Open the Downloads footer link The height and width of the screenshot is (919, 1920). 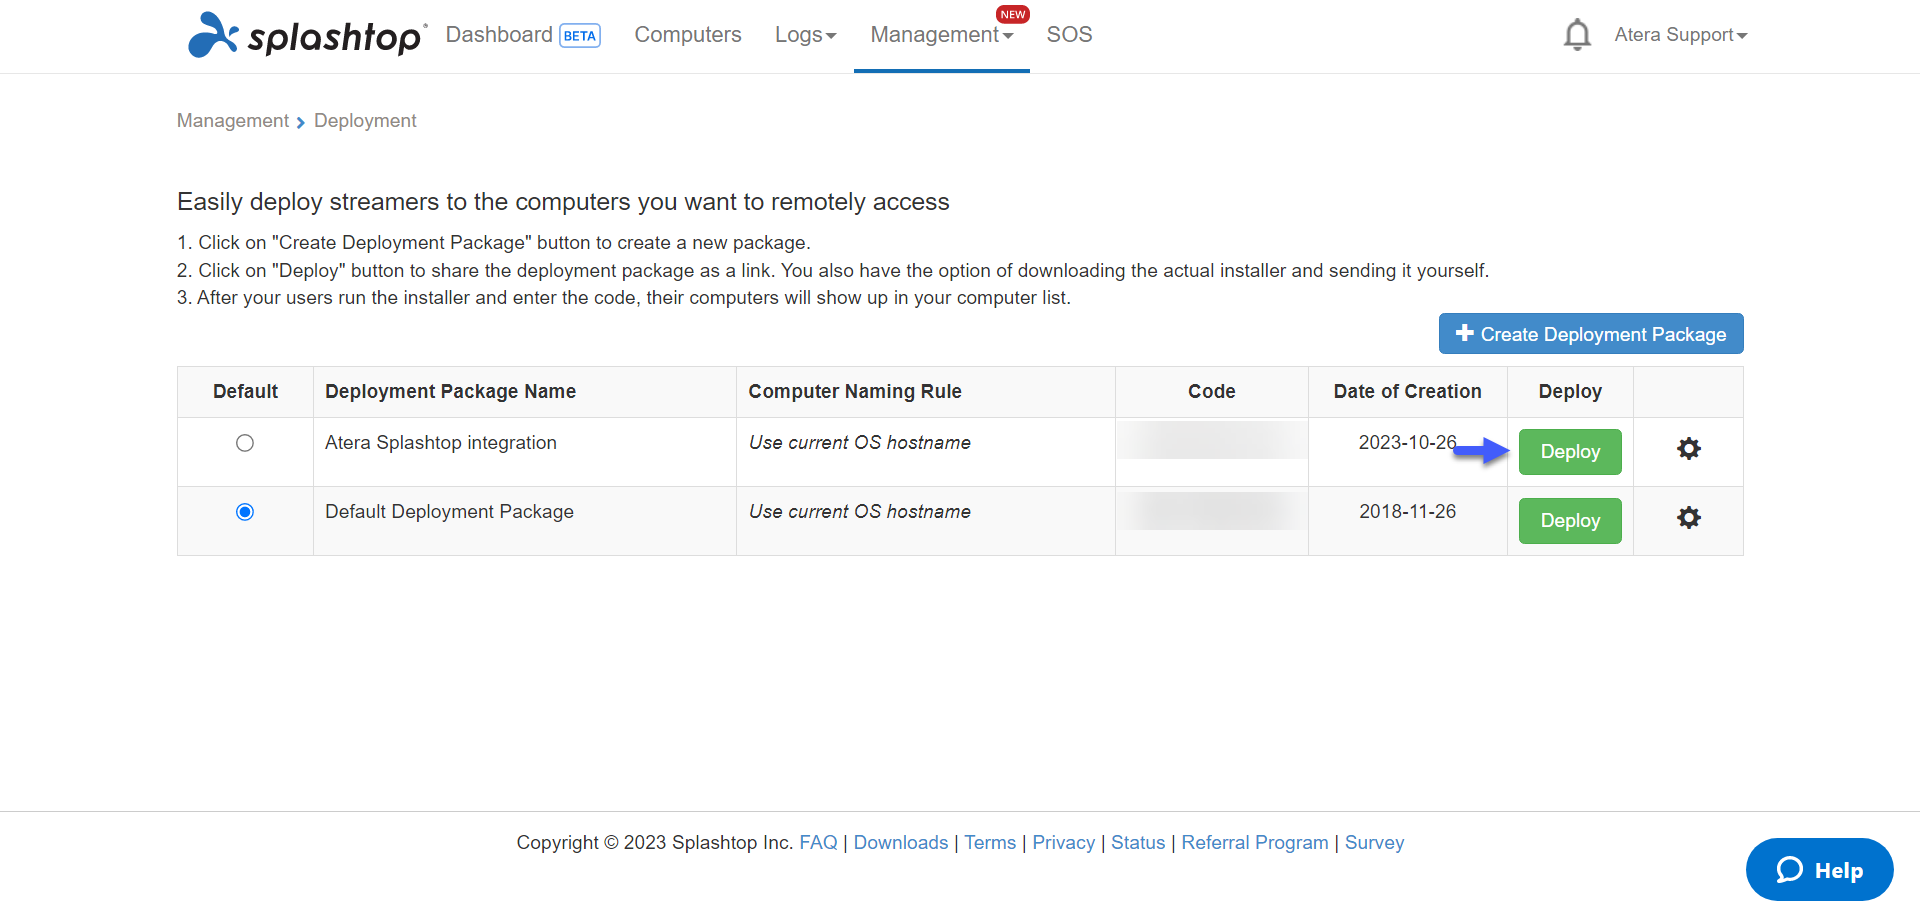(x=901, y=843)
